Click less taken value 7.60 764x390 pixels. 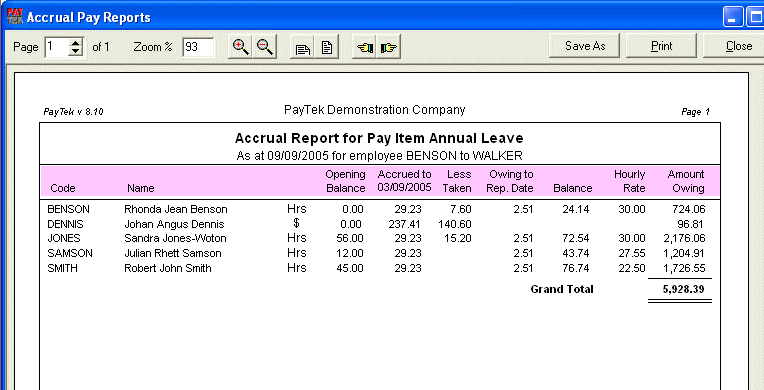(461, 210)
